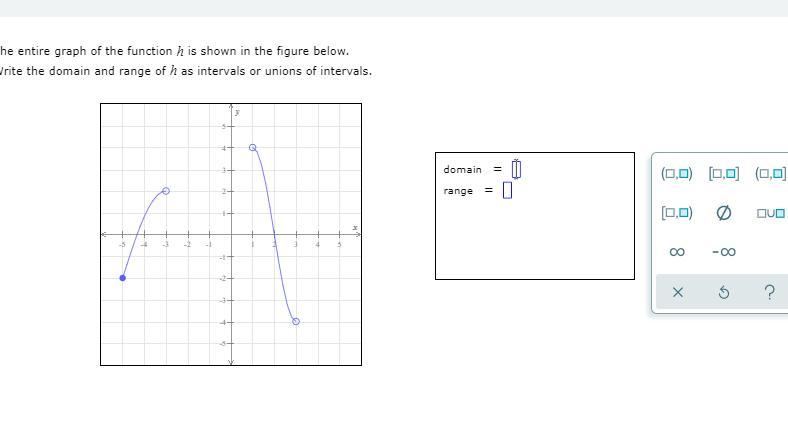Click the range answer input box

point(508,190)
